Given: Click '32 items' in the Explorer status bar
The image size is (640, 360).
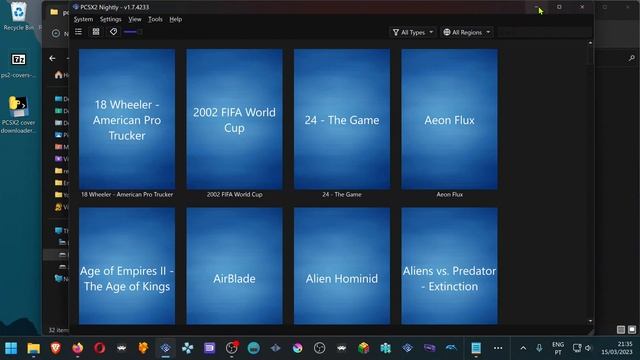Looking at the screenshot, I should pos(59,330).
